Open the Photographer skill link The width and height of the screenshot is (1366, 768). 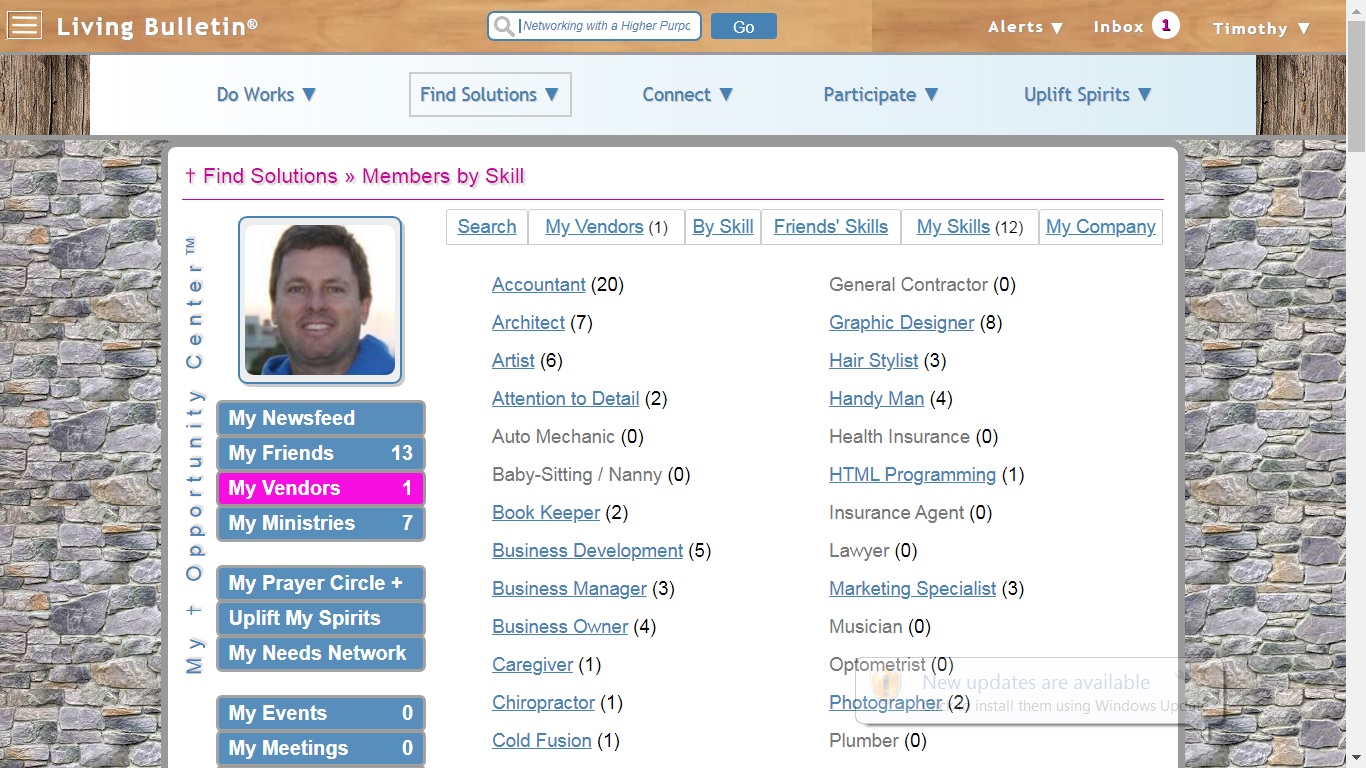pos(885,703)
